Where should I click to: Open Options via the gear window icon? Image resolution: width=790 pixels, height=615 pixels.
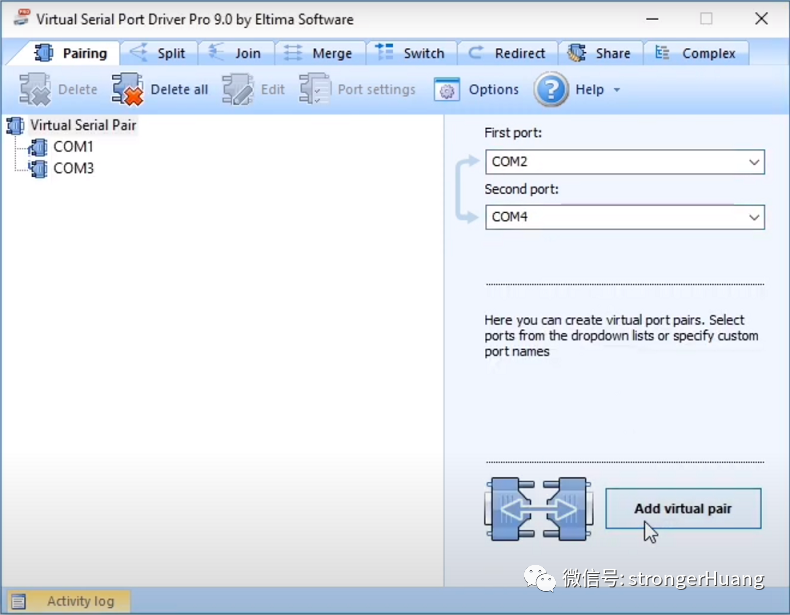[x=446, y=90]
